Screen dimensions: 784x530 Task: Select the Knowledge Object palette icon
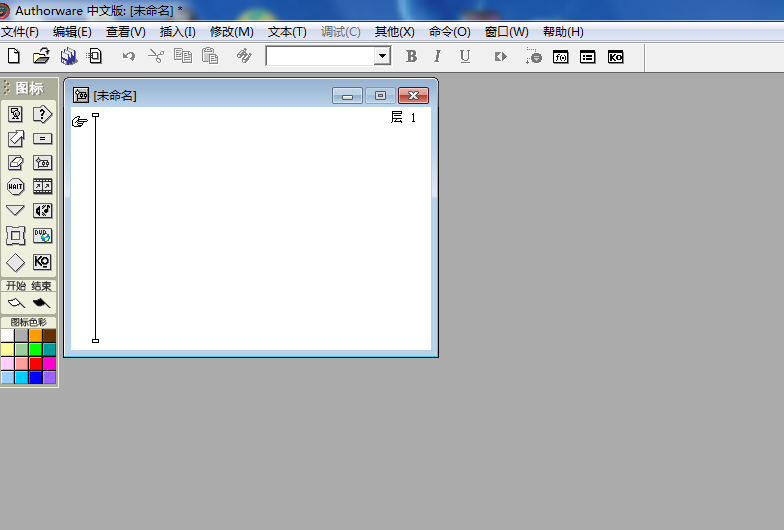pos(42,262)
